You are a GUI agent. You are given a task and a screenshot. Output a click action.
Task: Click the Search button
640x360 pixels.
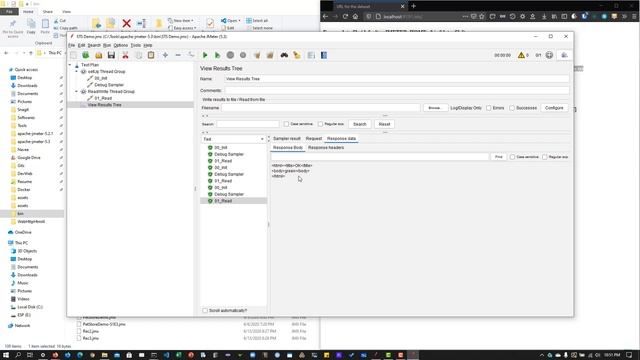click(x=360, y=124)
